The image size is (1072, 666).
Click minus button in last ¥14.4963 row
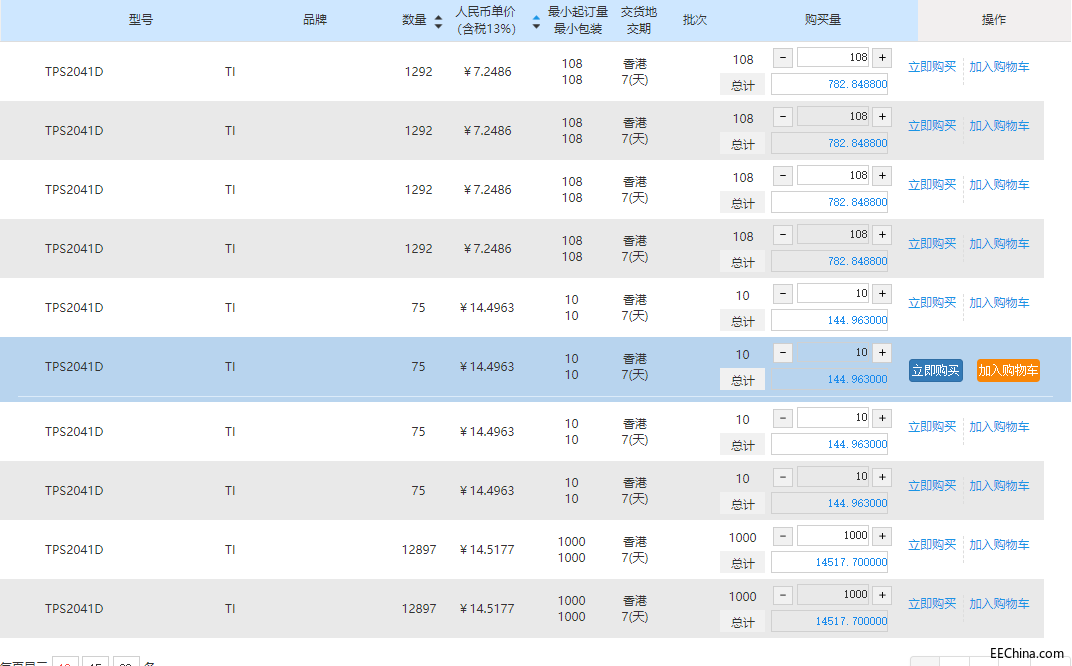coord(783,476)
